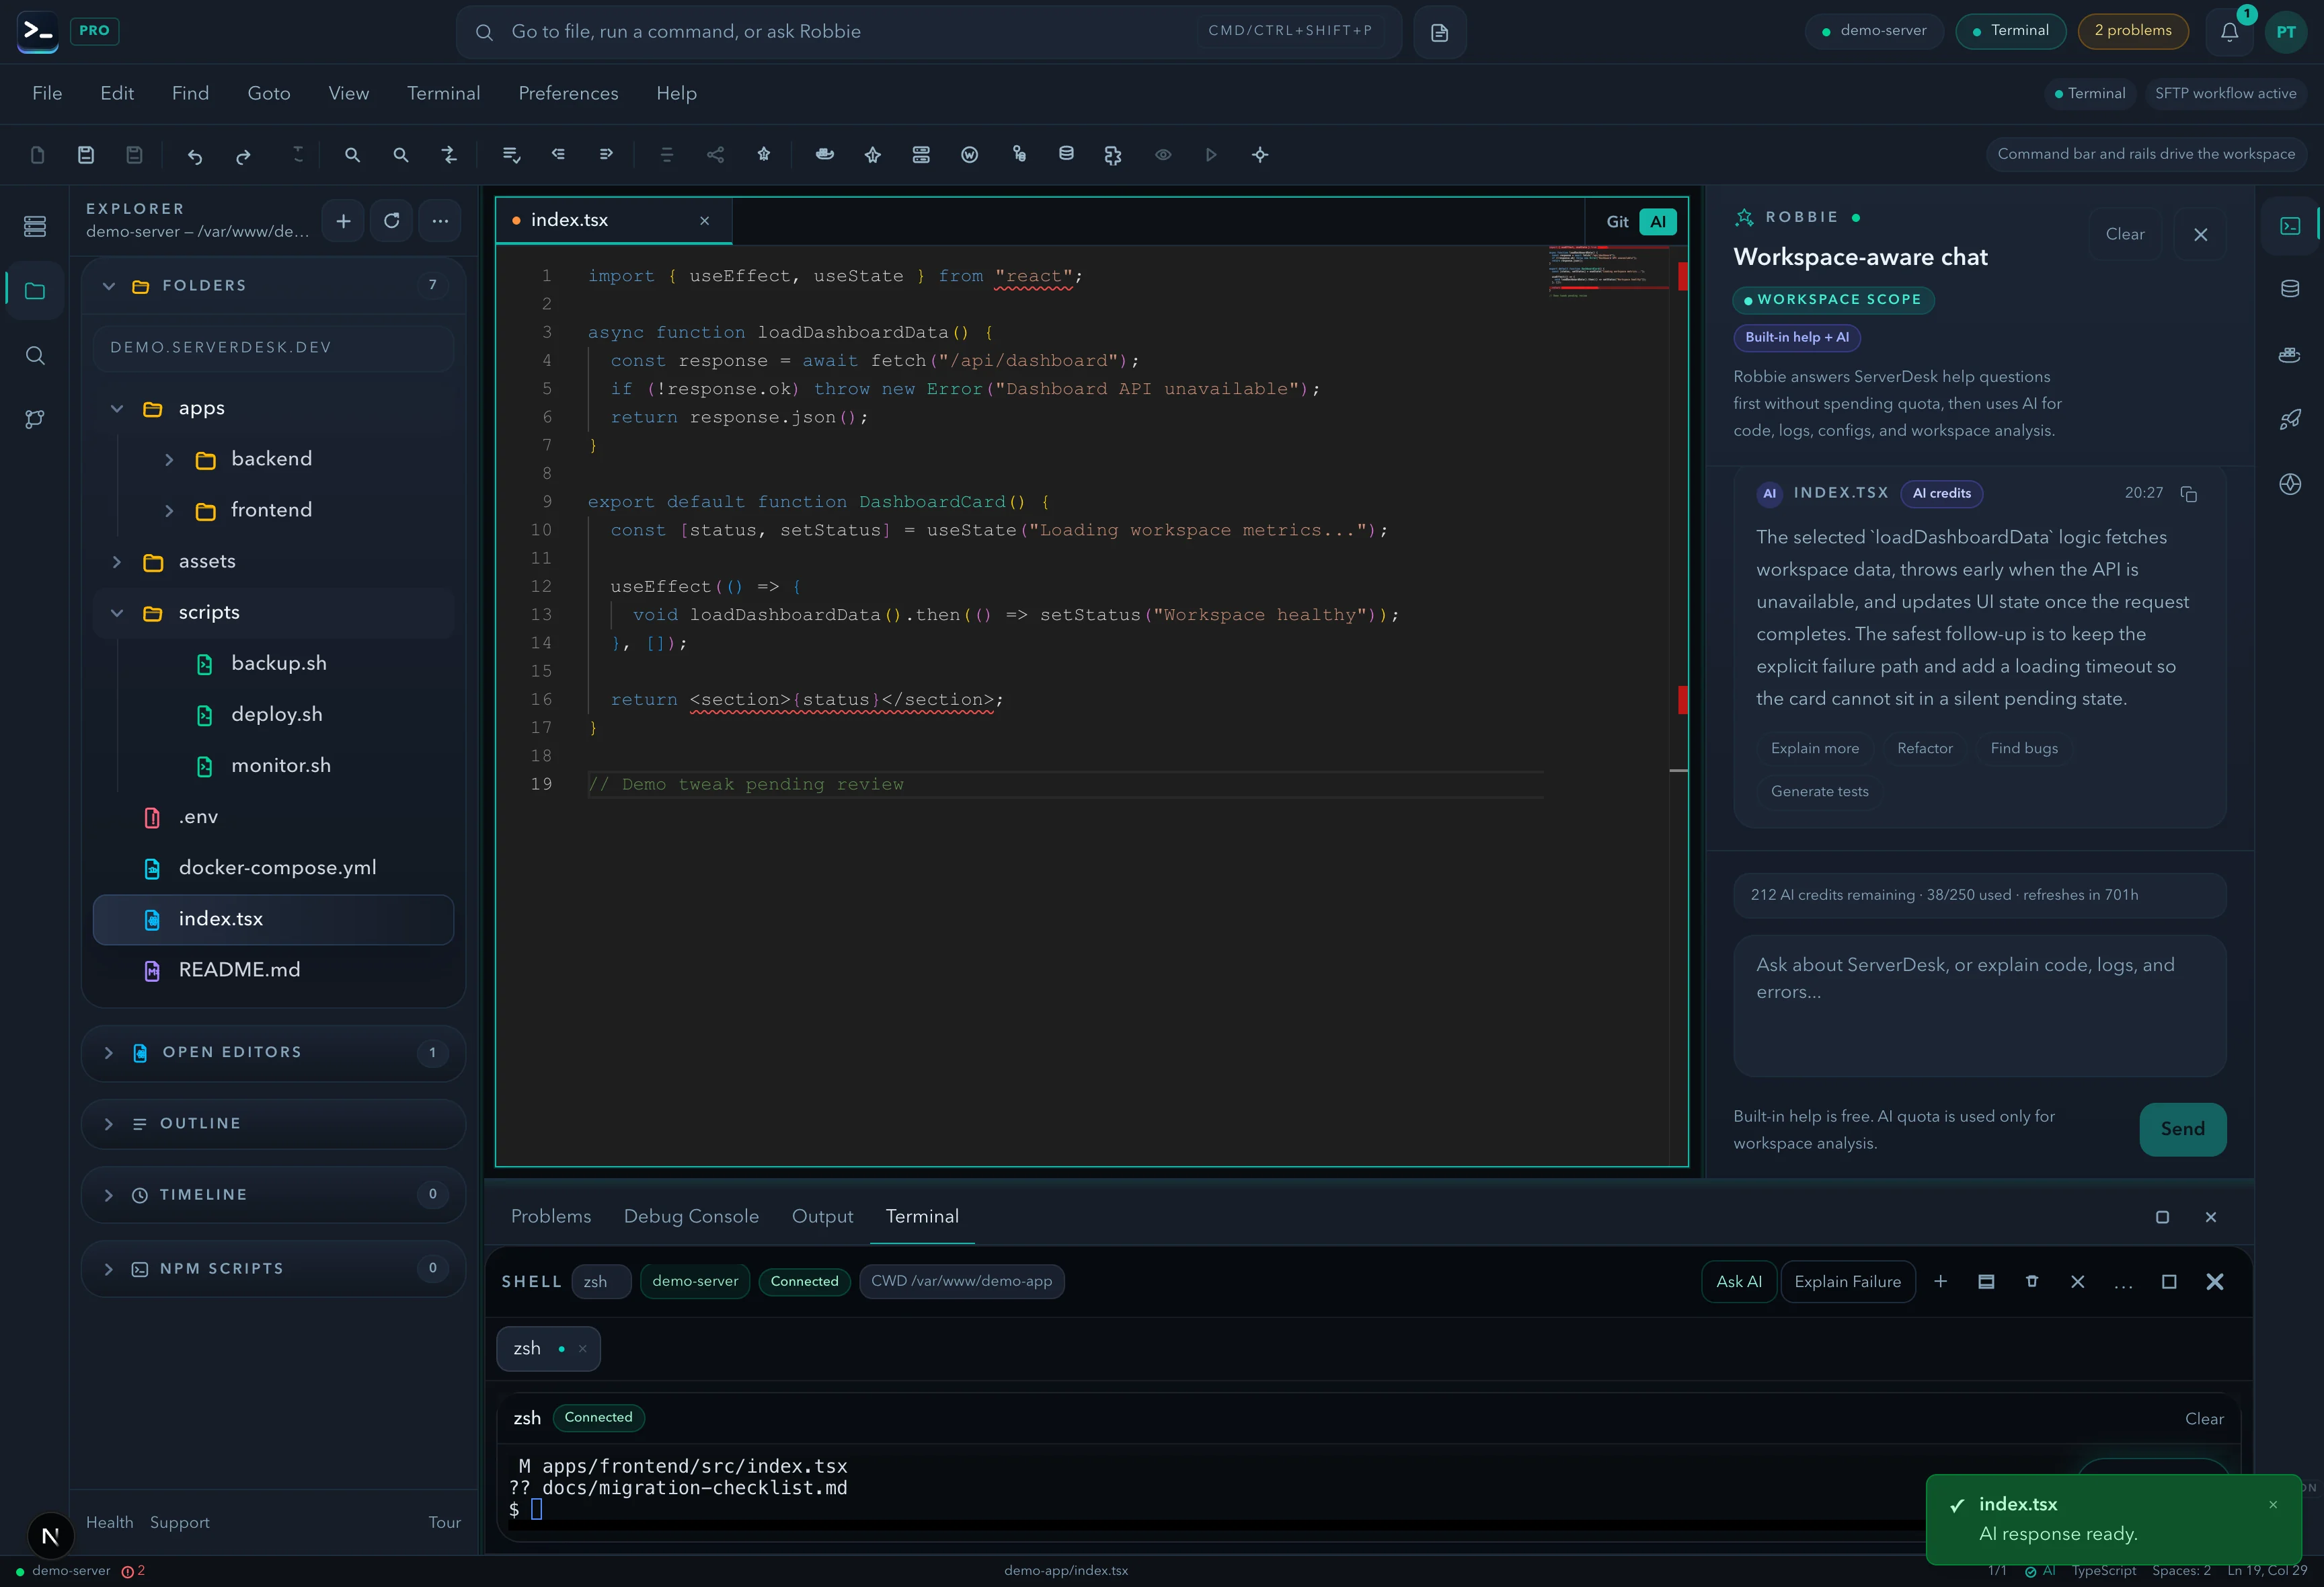
Task: Refresh the Explorer file tree
Action: tap(392, 221)
